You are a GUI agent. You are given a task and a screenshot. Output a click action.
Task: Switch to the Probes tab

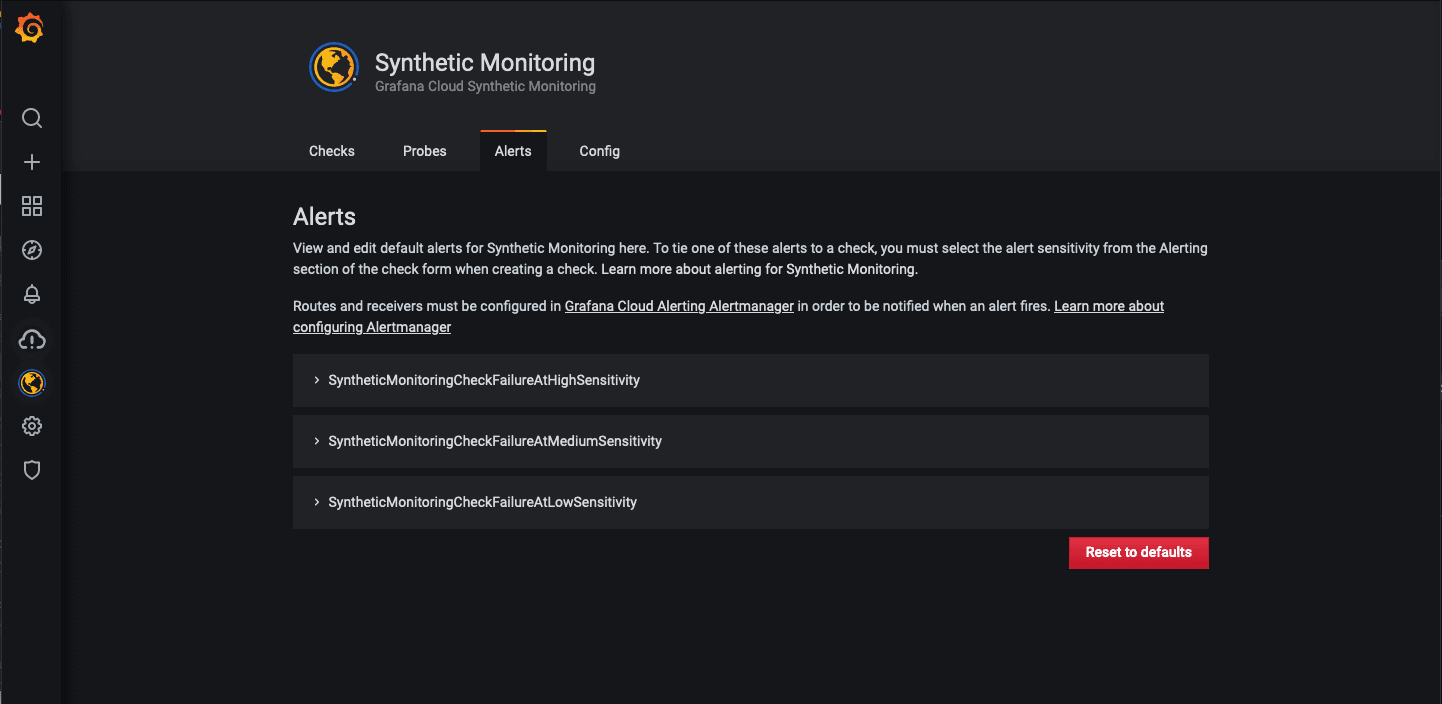click(424, 151)
